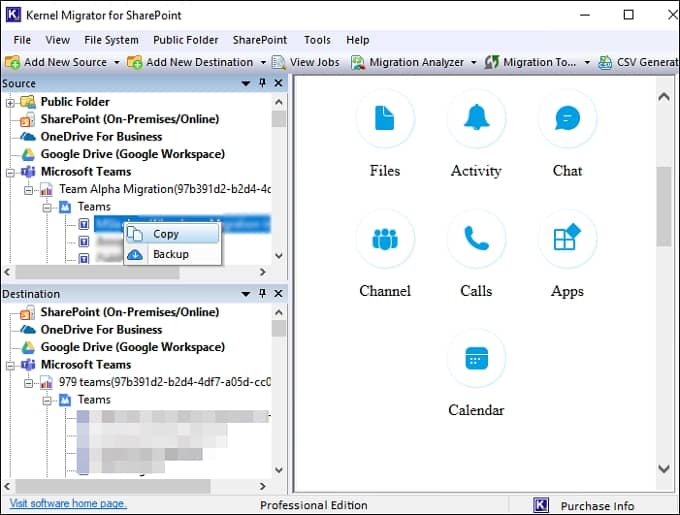
Task: Open the Add New Destination dropdown arrow
Action: (263, 62)
